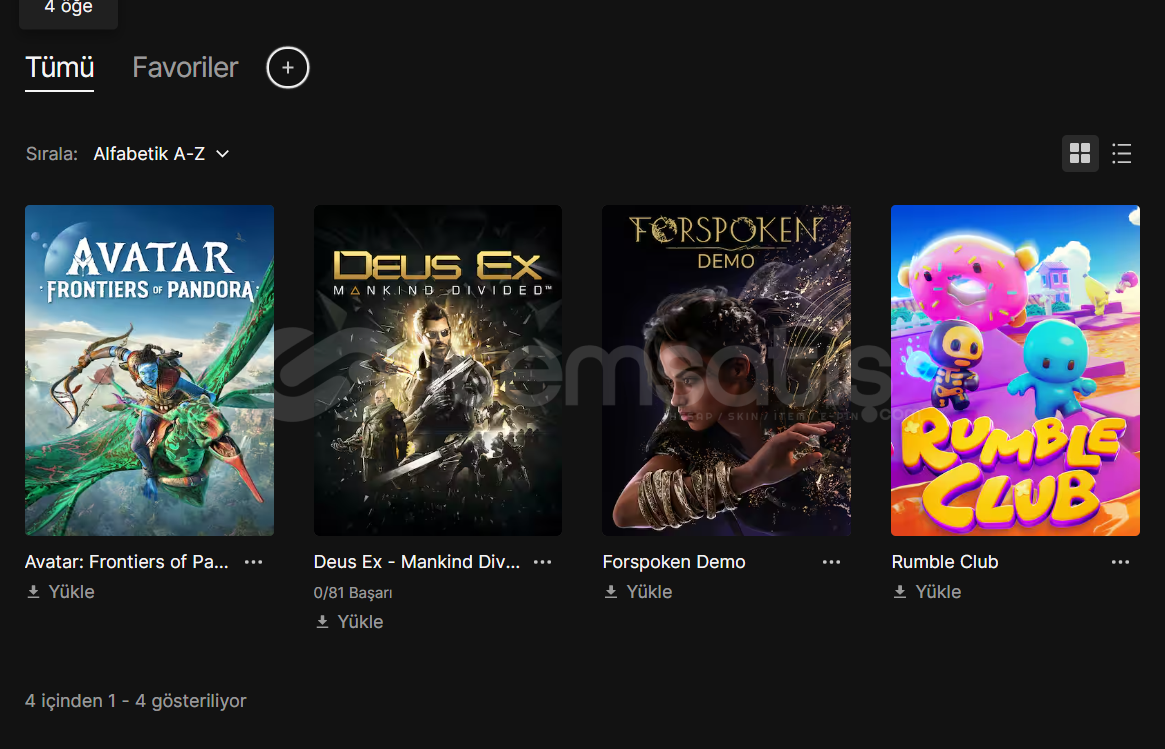1165x749 pixels.
Task: Open the Alfabetik A-Z sort dropdown
Action: [161, 154]
